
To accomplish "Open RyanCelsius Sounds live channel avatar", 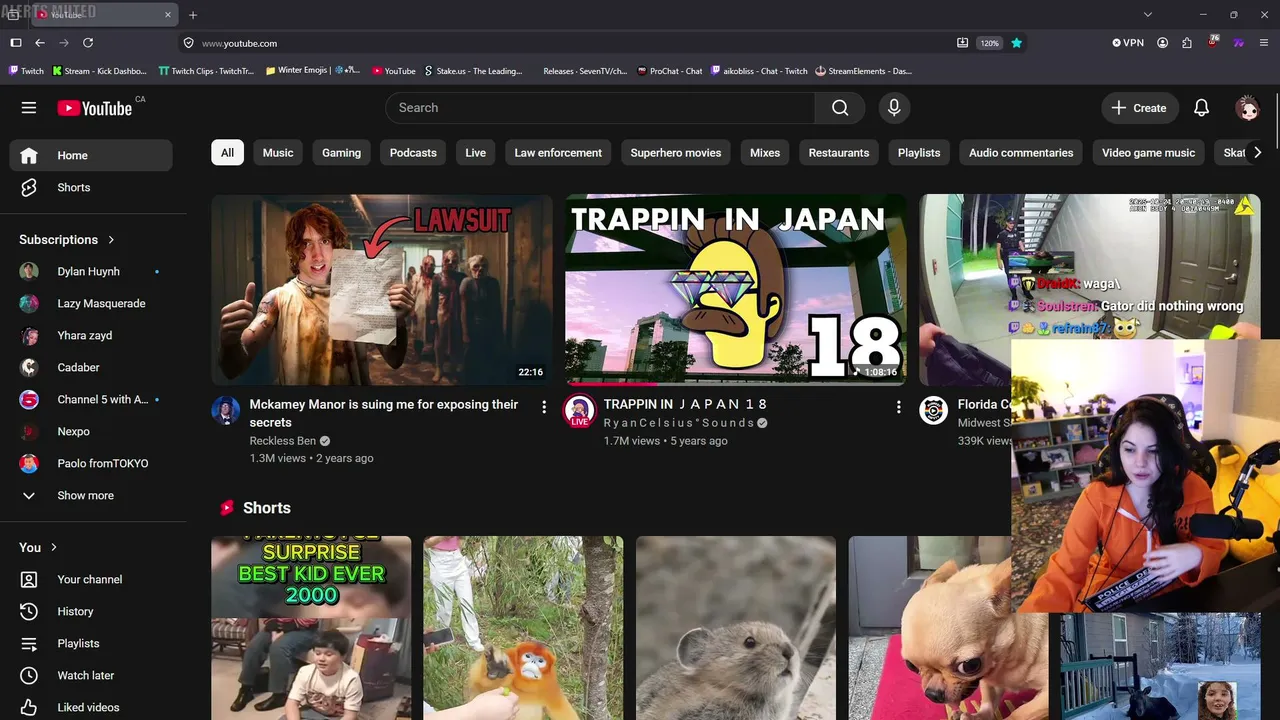I will tap(580, 410).
